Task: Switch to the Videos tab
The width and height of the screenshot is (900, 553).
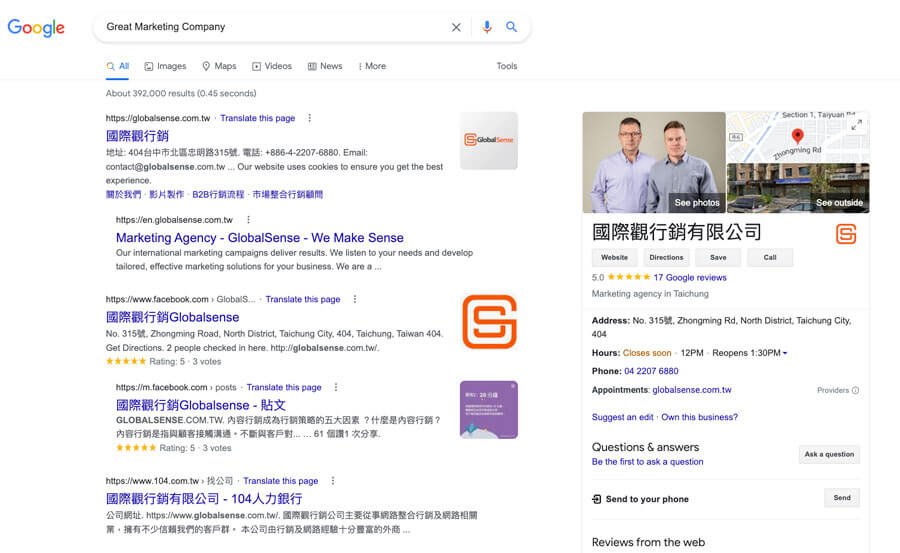Action: click(272, 66)
